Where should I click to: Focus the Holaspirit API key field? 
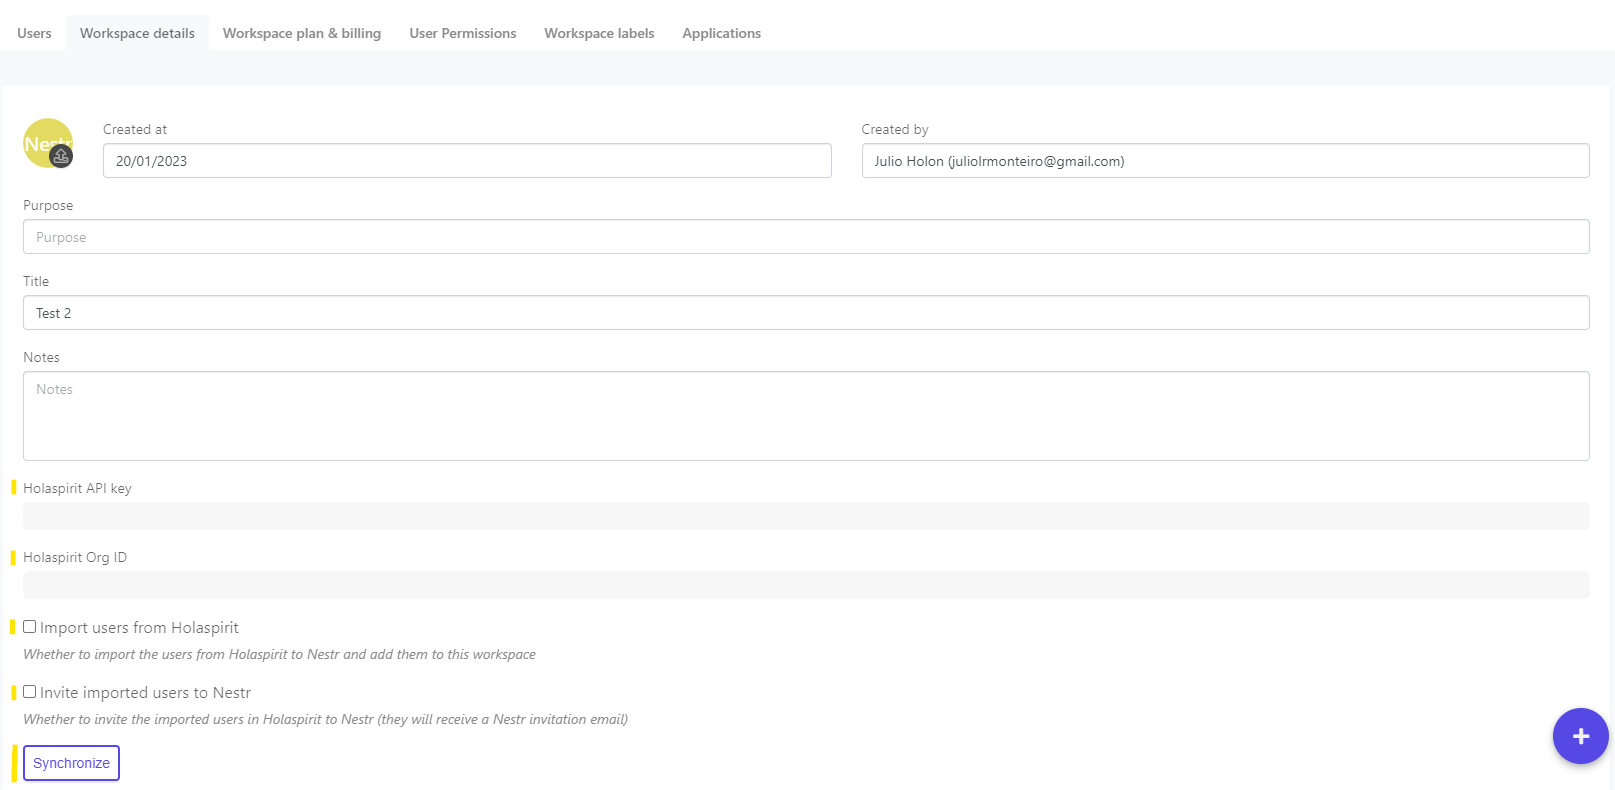coord(806,516)
